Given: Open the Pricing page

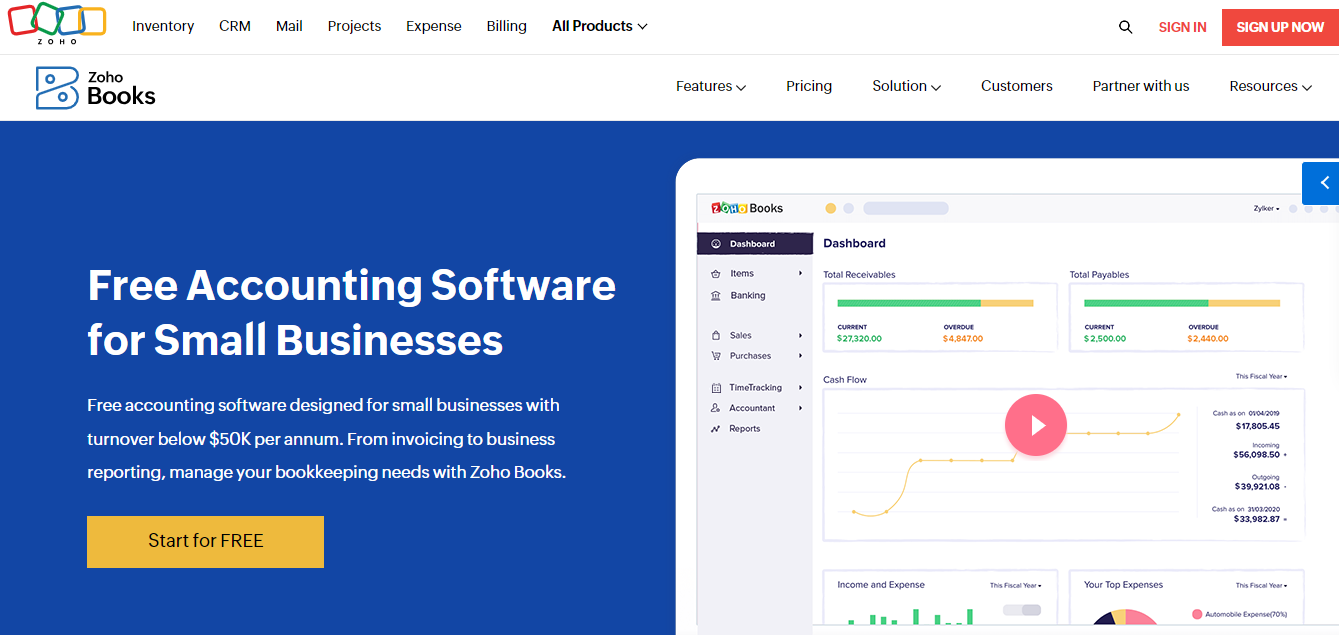Looking at the screenshot, I should [808, 86].
